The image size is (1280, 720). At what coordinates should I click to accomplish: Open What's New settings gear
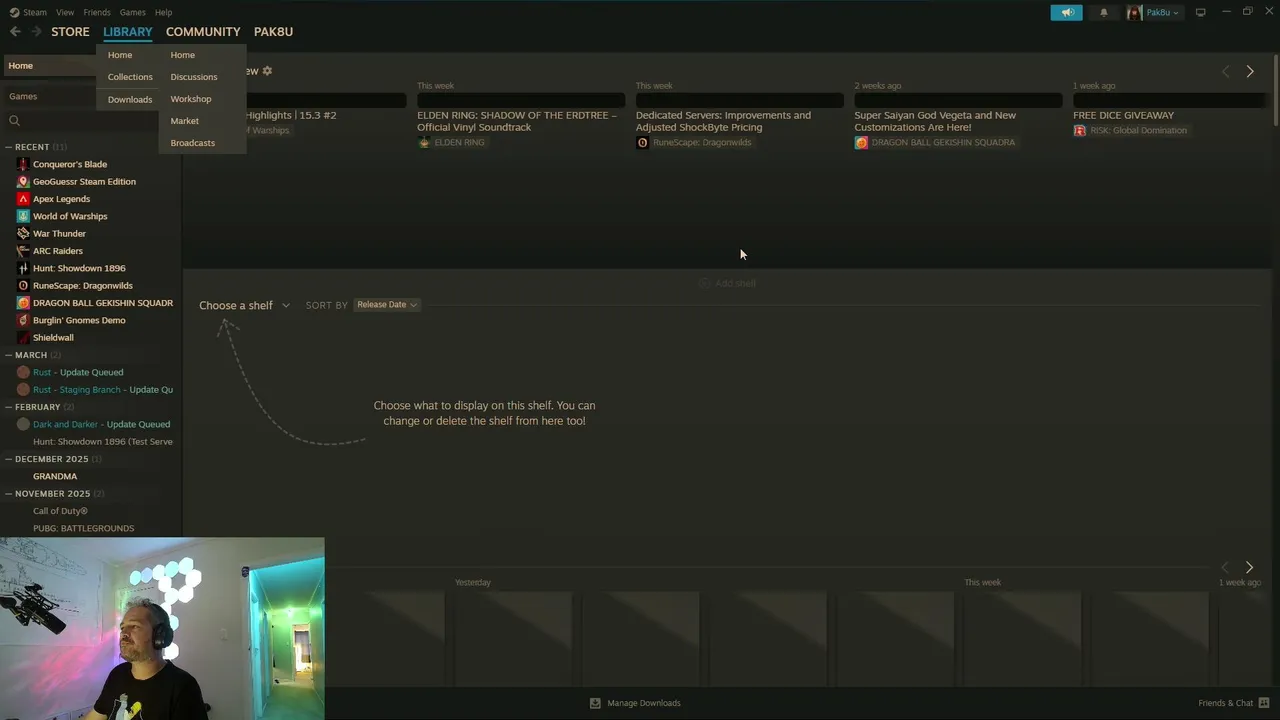(x=267, y=71)
